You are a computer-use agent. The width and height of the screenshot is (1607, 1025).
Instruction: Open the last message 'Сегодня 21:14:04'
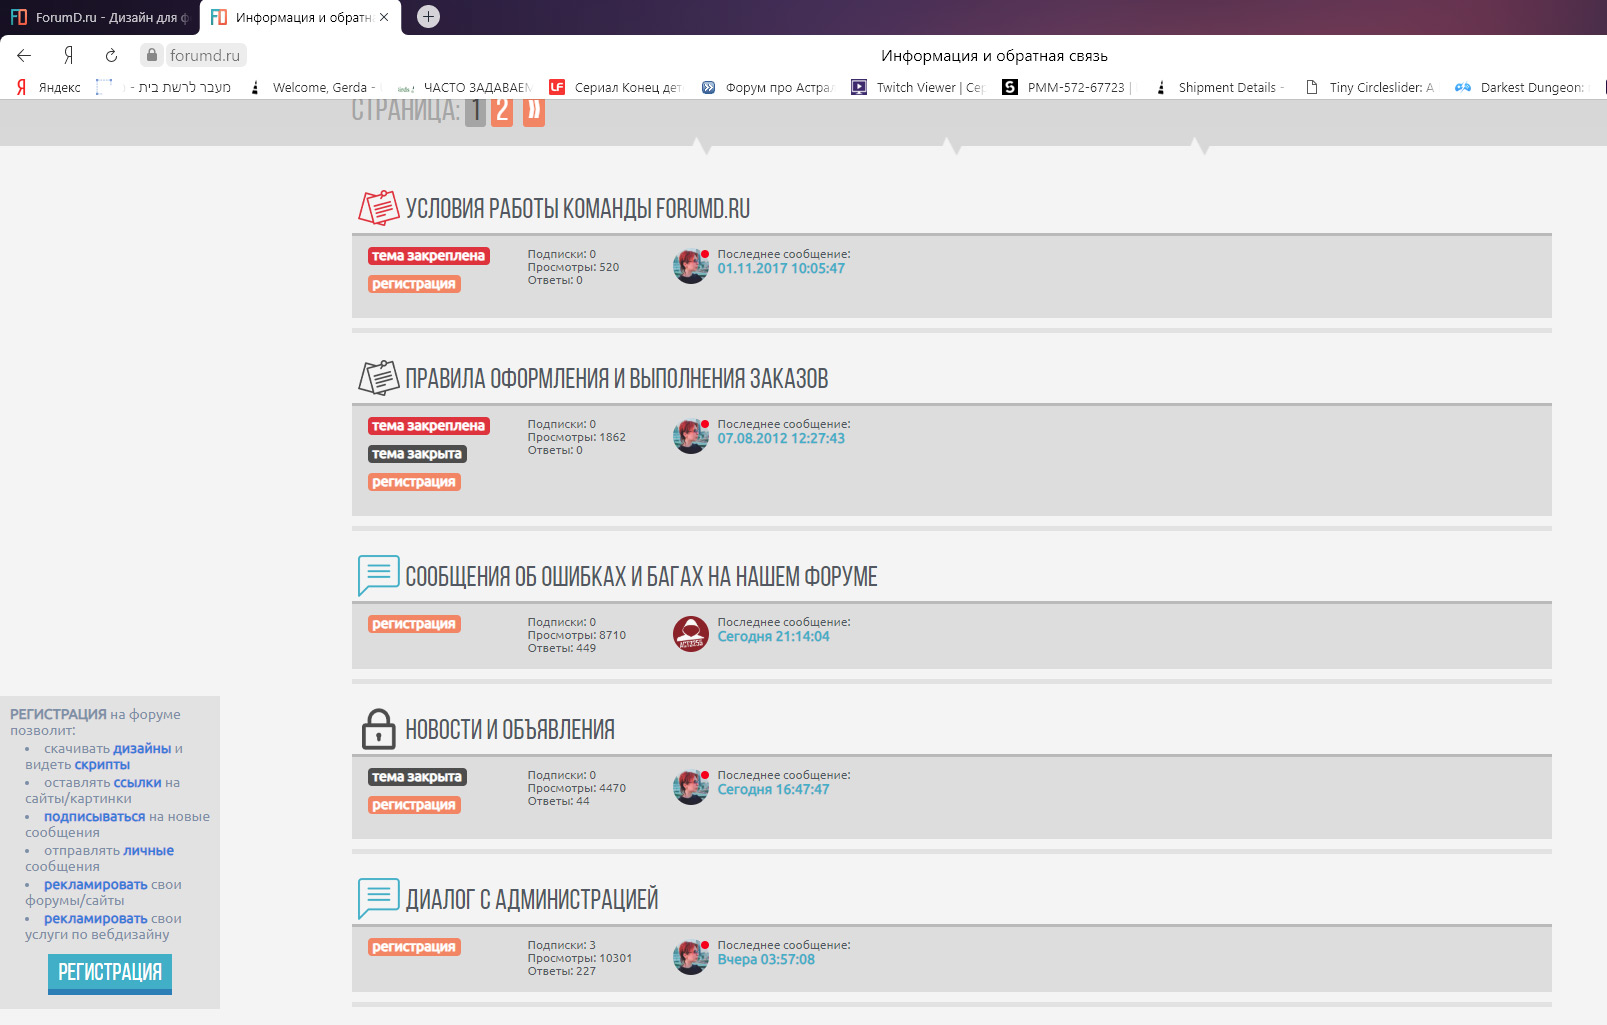click(x=773, y=637)
